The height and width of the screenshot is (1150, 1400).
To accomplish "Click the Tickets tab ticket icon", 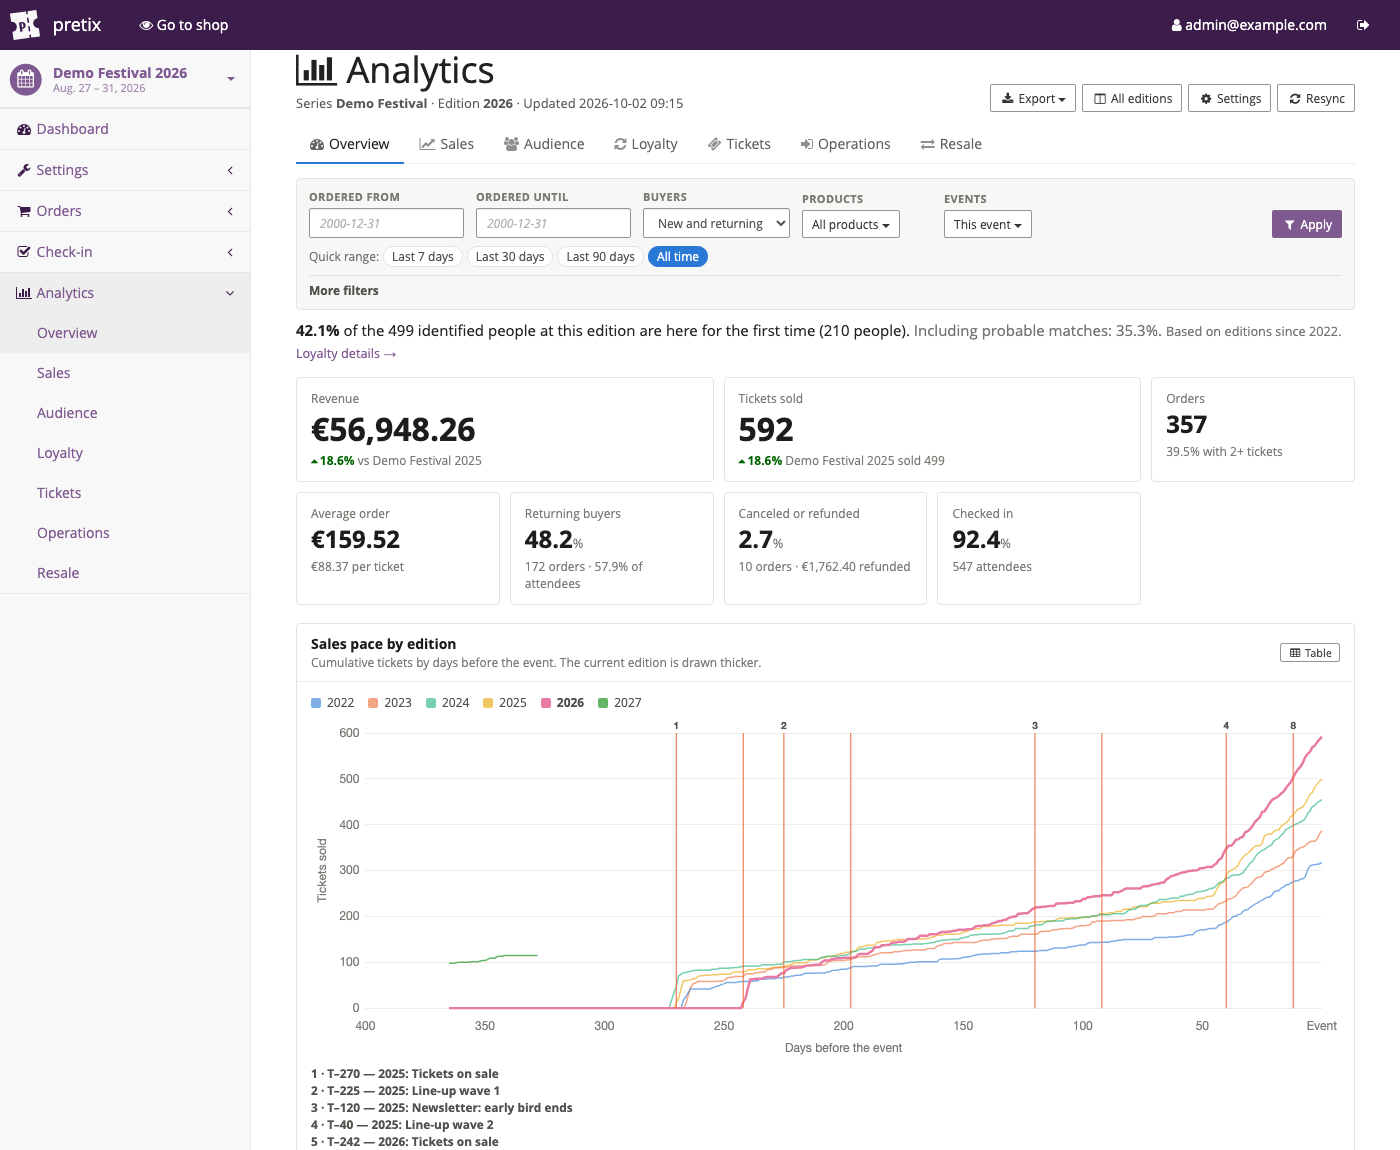I will 715,144.
